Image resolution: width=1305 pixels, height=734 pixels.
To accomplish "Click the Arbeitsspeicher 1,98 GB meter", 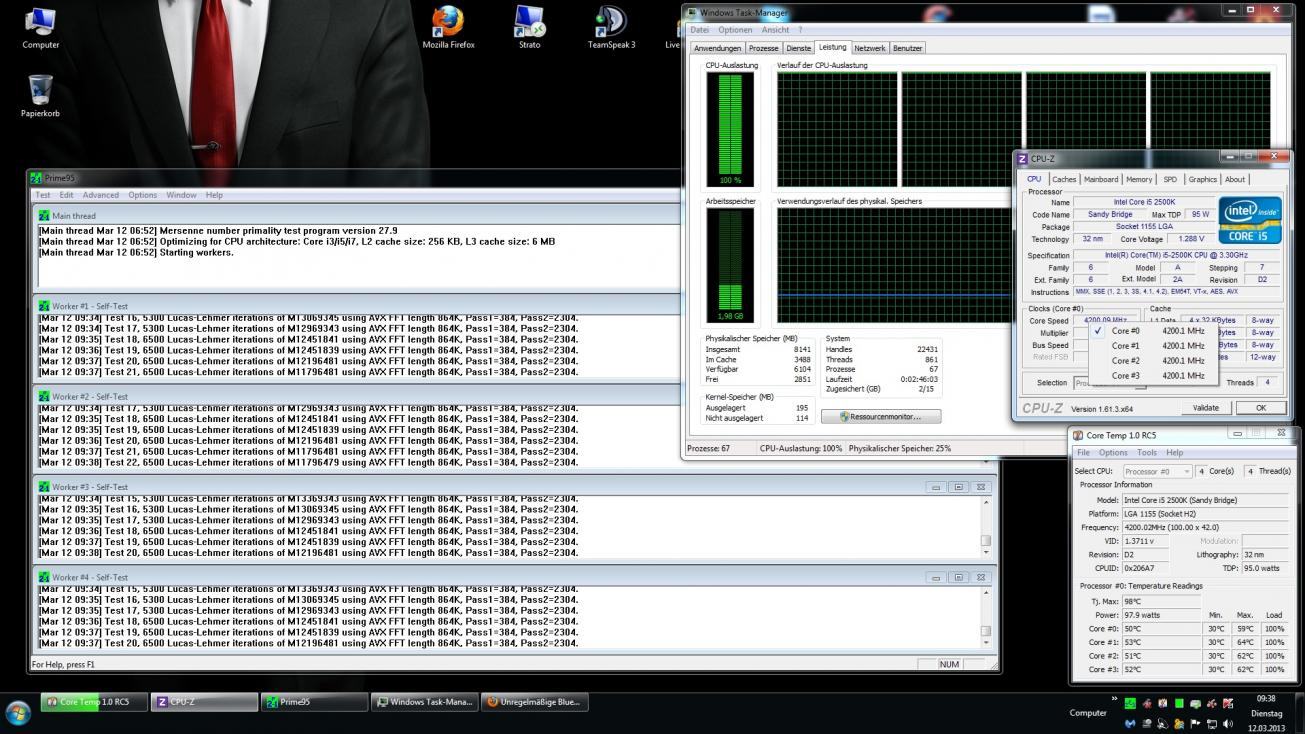I will pyautogui.click(x=729, y=266).
